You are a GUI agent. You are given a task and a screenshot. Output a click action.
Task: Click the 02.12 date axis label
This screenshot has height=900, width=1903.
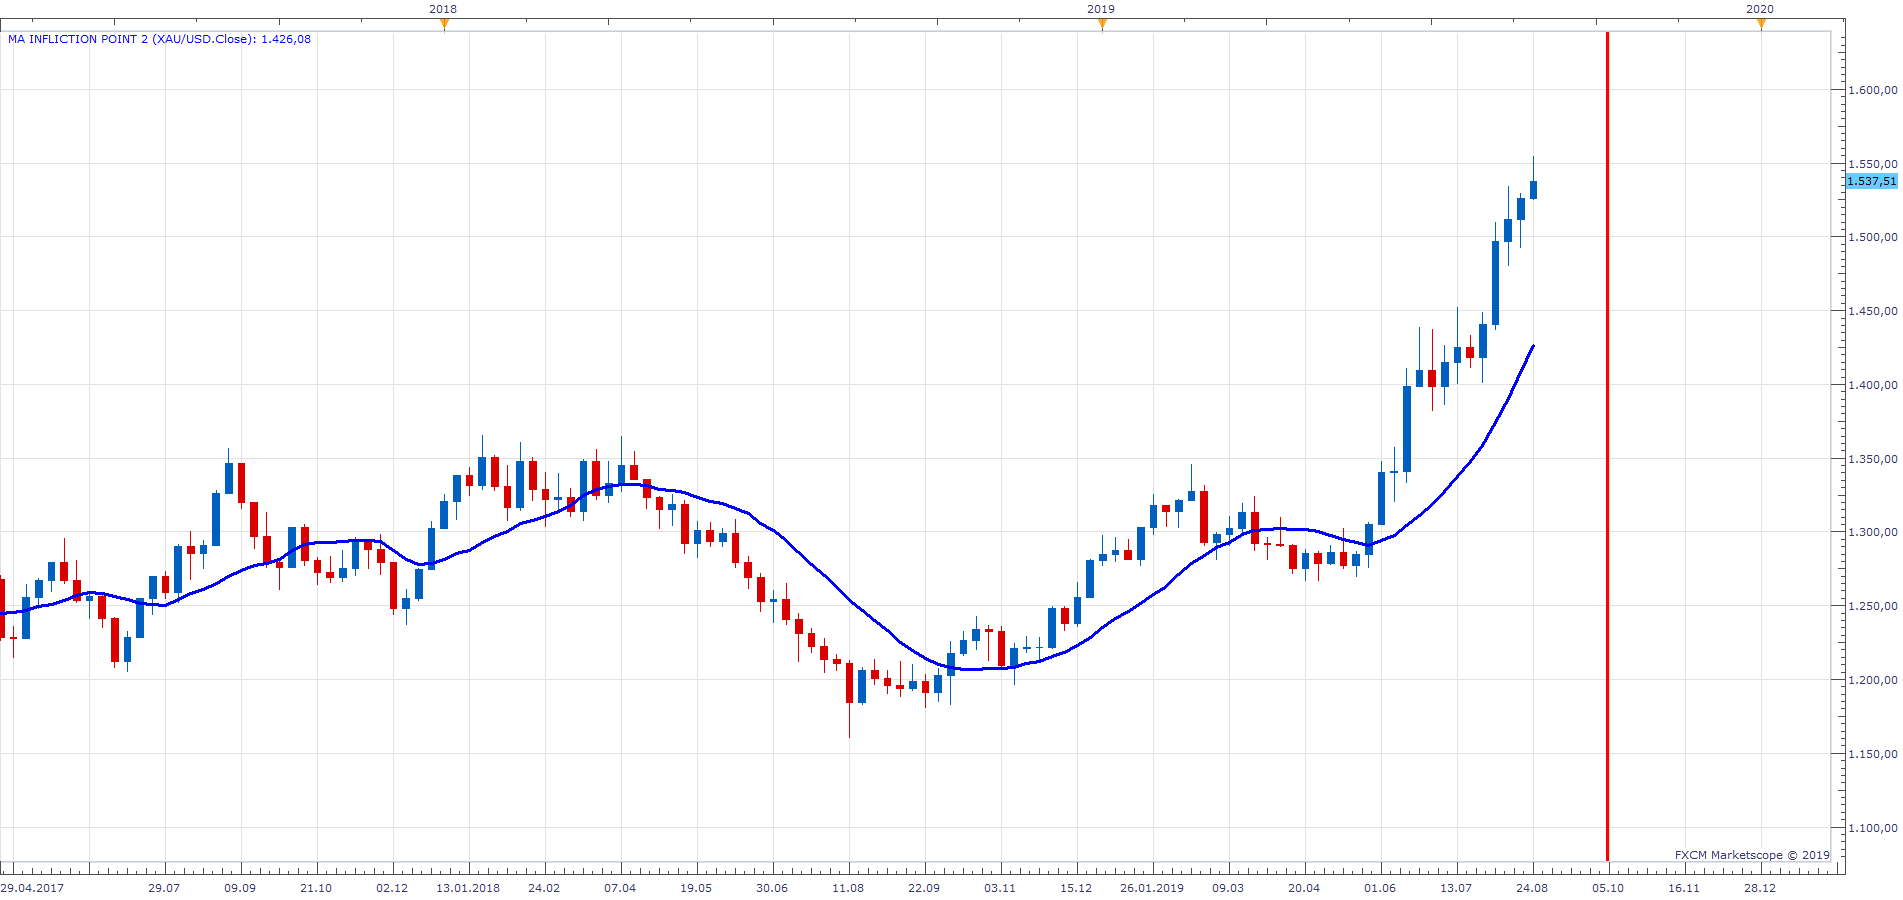click(x=392, y=888)
